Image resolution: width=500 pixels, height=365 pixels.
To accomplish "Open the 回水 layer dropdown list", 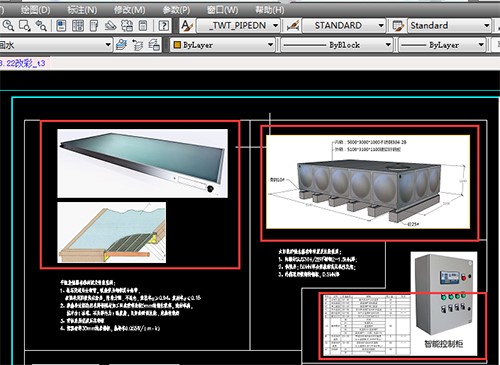I will [55, 45].
